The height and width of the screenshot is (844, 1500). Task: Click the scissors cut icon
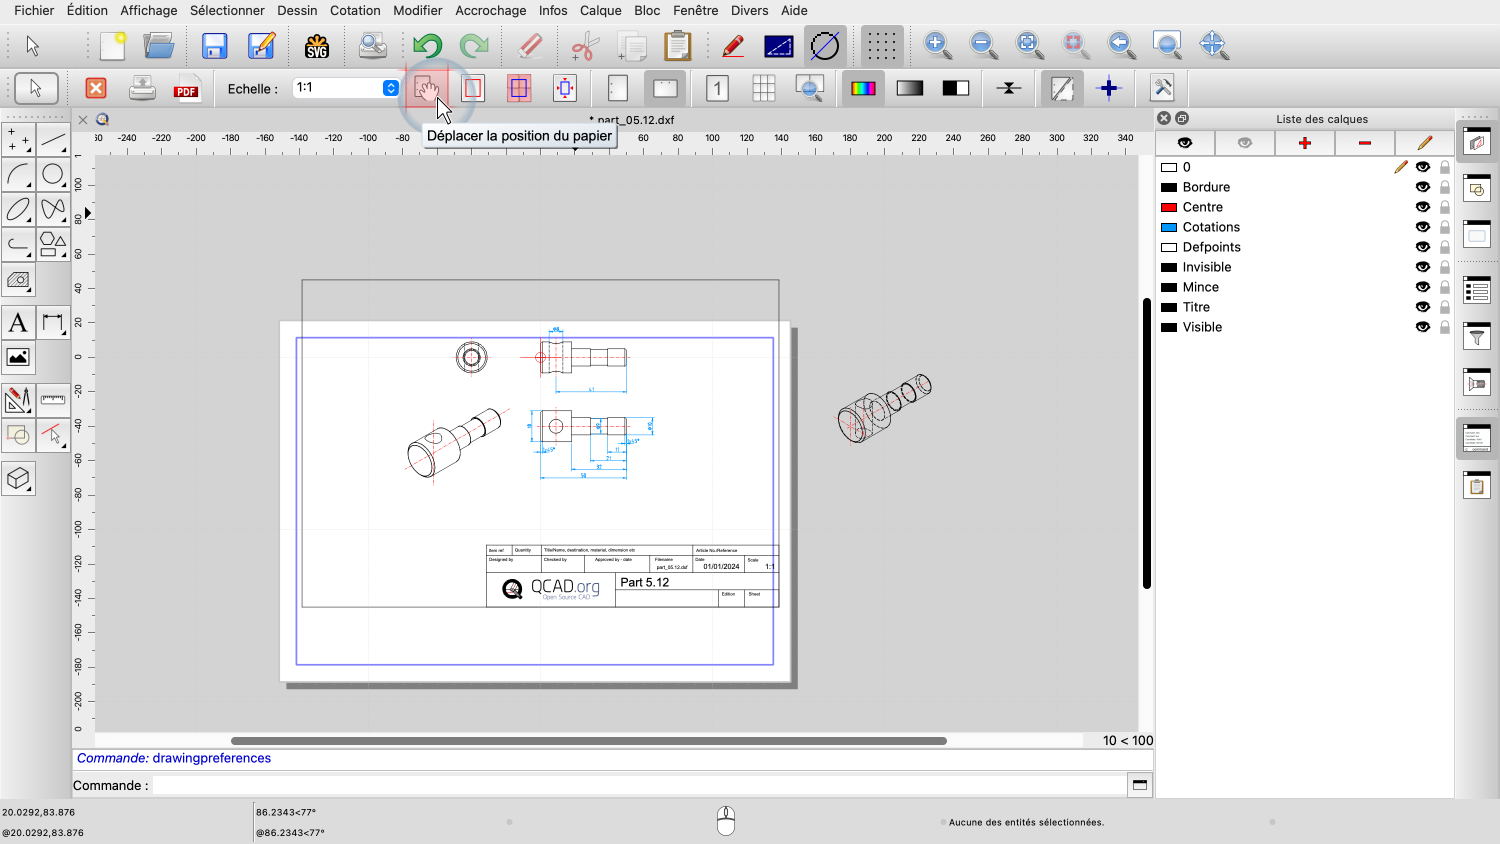click(x=584, y=46)
